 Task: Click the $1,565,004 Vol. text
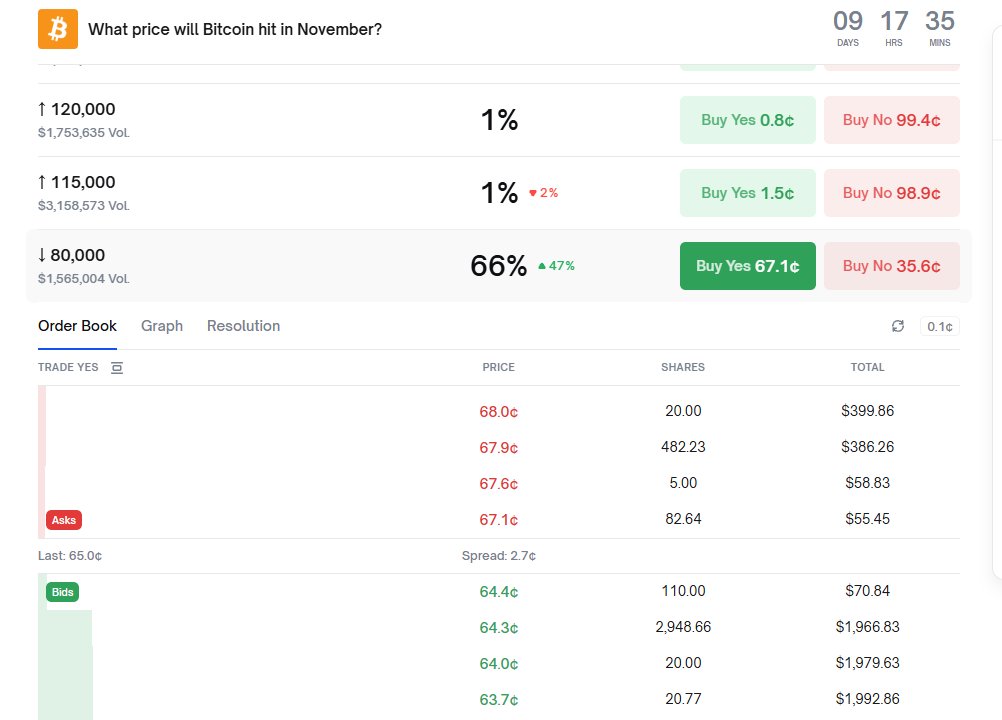(x=84, y=279)
